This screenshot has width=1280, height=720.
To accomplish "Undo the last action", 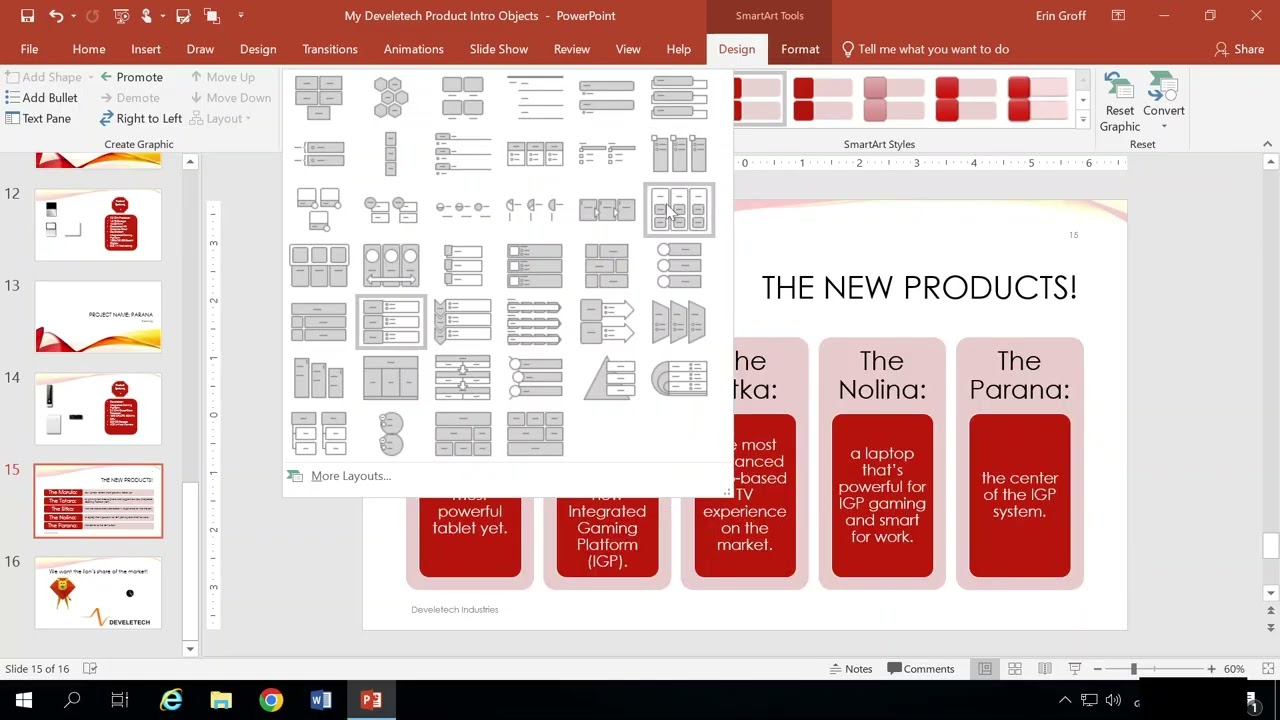I will click(x=57, y=16).
